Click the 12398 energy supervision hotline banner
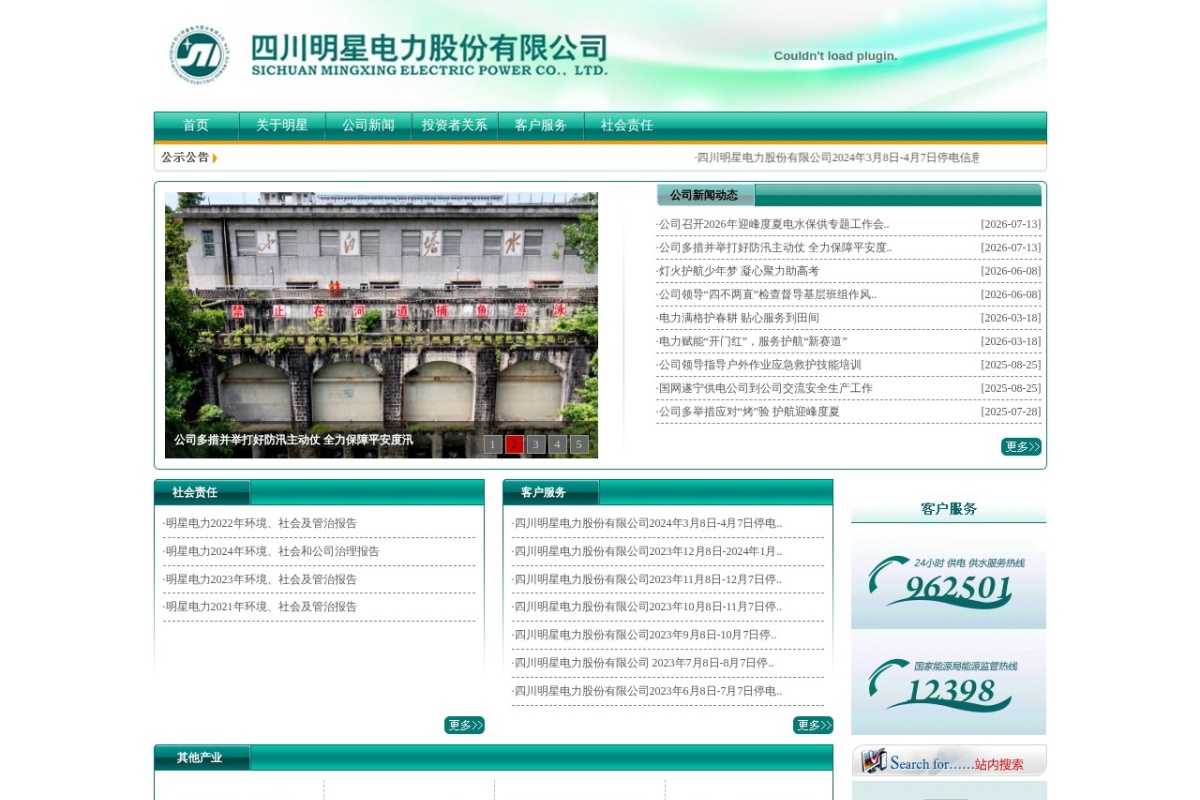This screenshot has width=1200, height=800. (x=948, y=685)
